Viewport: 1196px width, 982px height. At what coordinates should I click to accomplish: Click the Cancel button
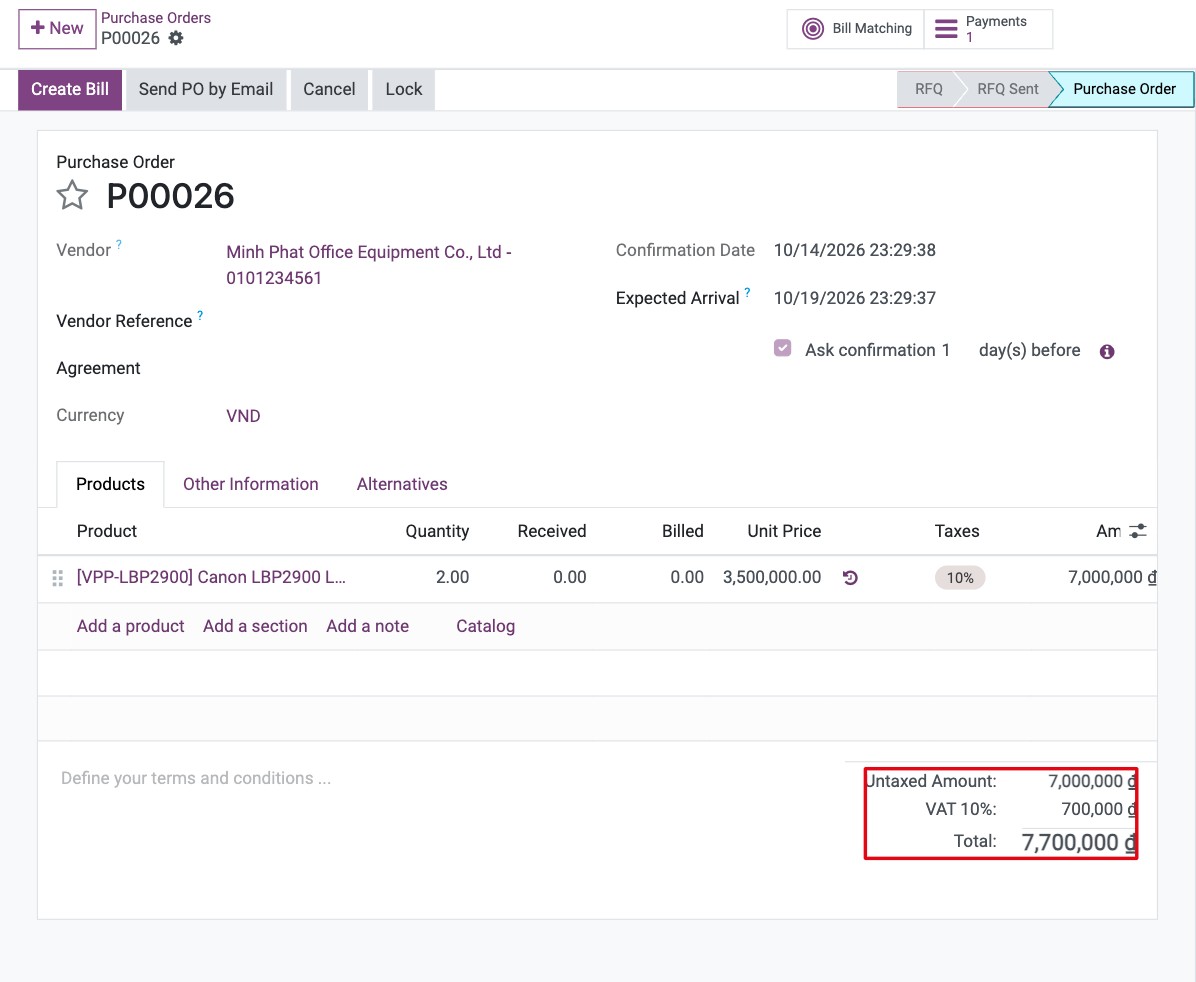tap(330, 89)
